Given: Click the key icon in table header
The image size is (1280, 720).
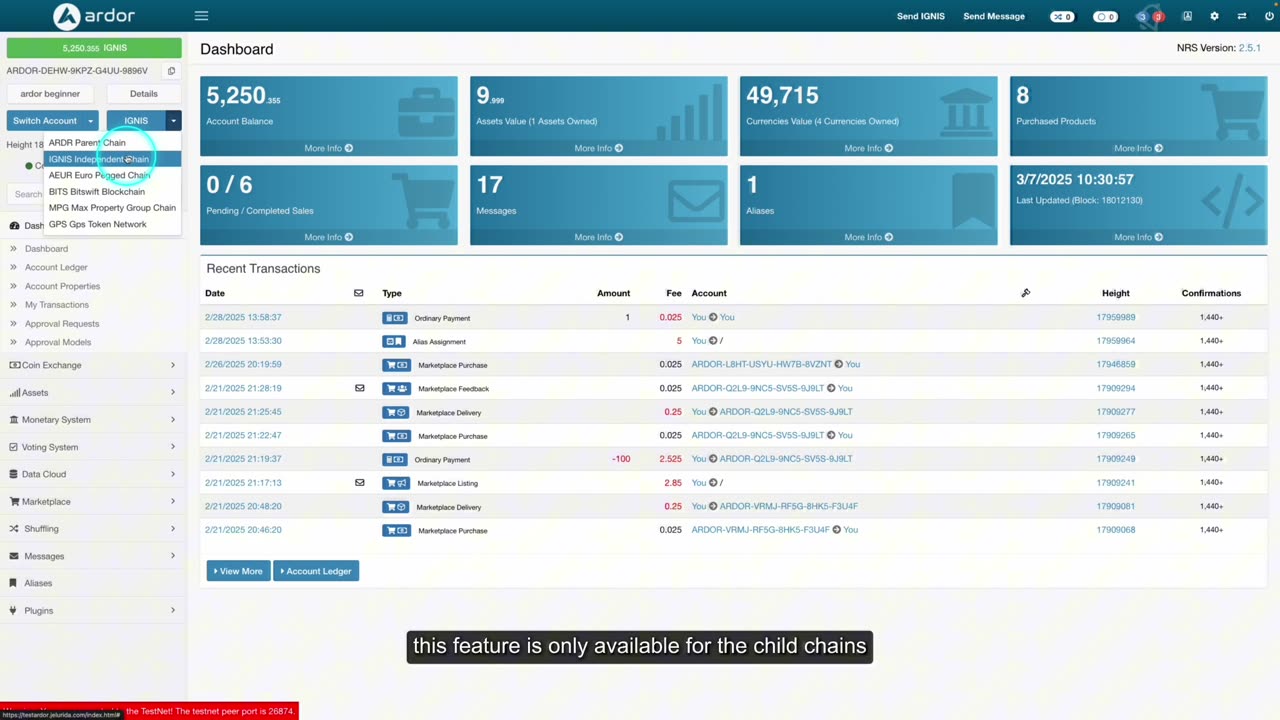Looking at the screenshot, I should 1025,293.
